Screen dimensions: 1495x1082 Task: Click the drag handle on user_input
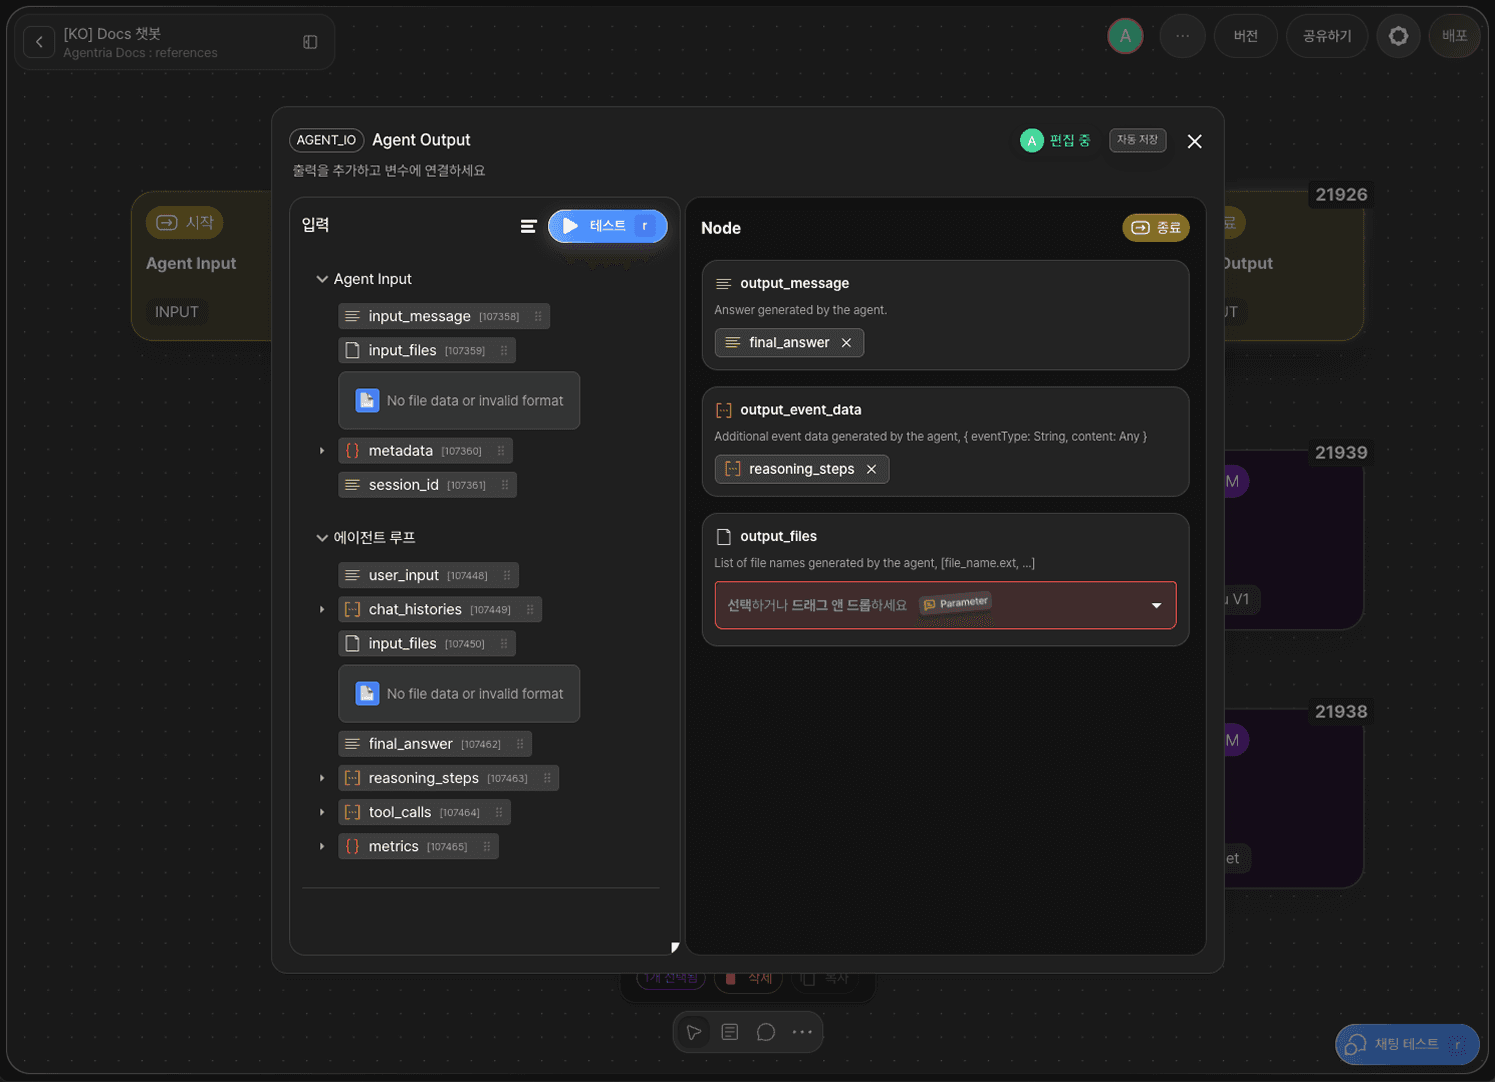click(507, 575)
